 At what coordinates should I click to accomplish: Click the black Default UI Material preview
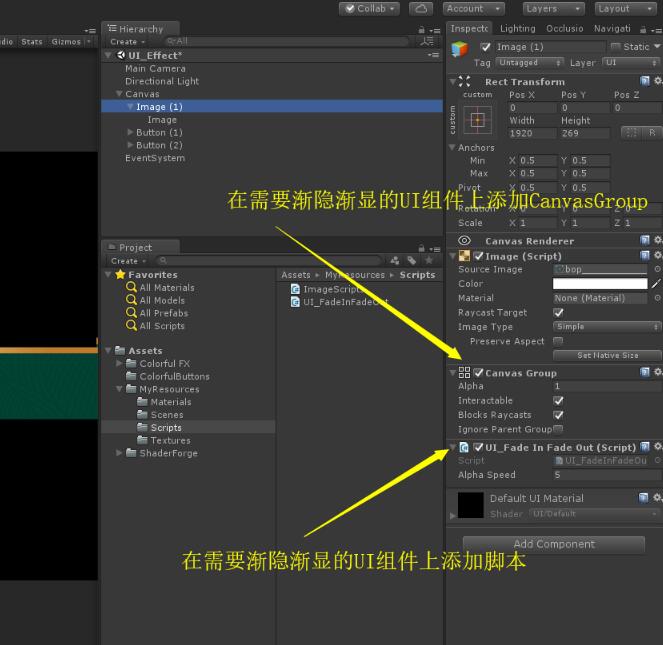tap(471, 505)
